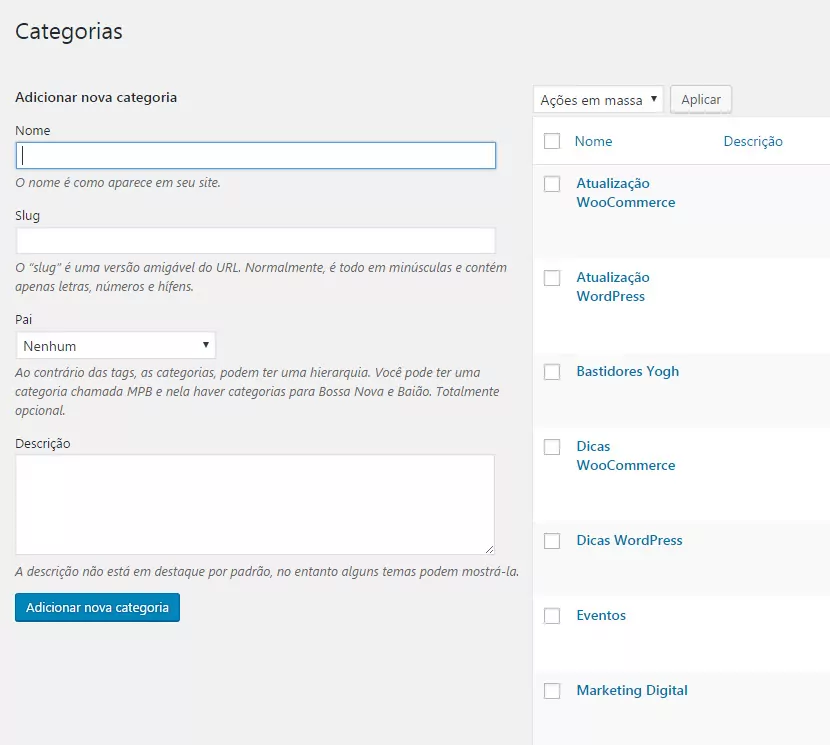Select the Atualização WooCommerce checkbox
The width and height of the screenshot is (830, 745).
pos(552,184)
